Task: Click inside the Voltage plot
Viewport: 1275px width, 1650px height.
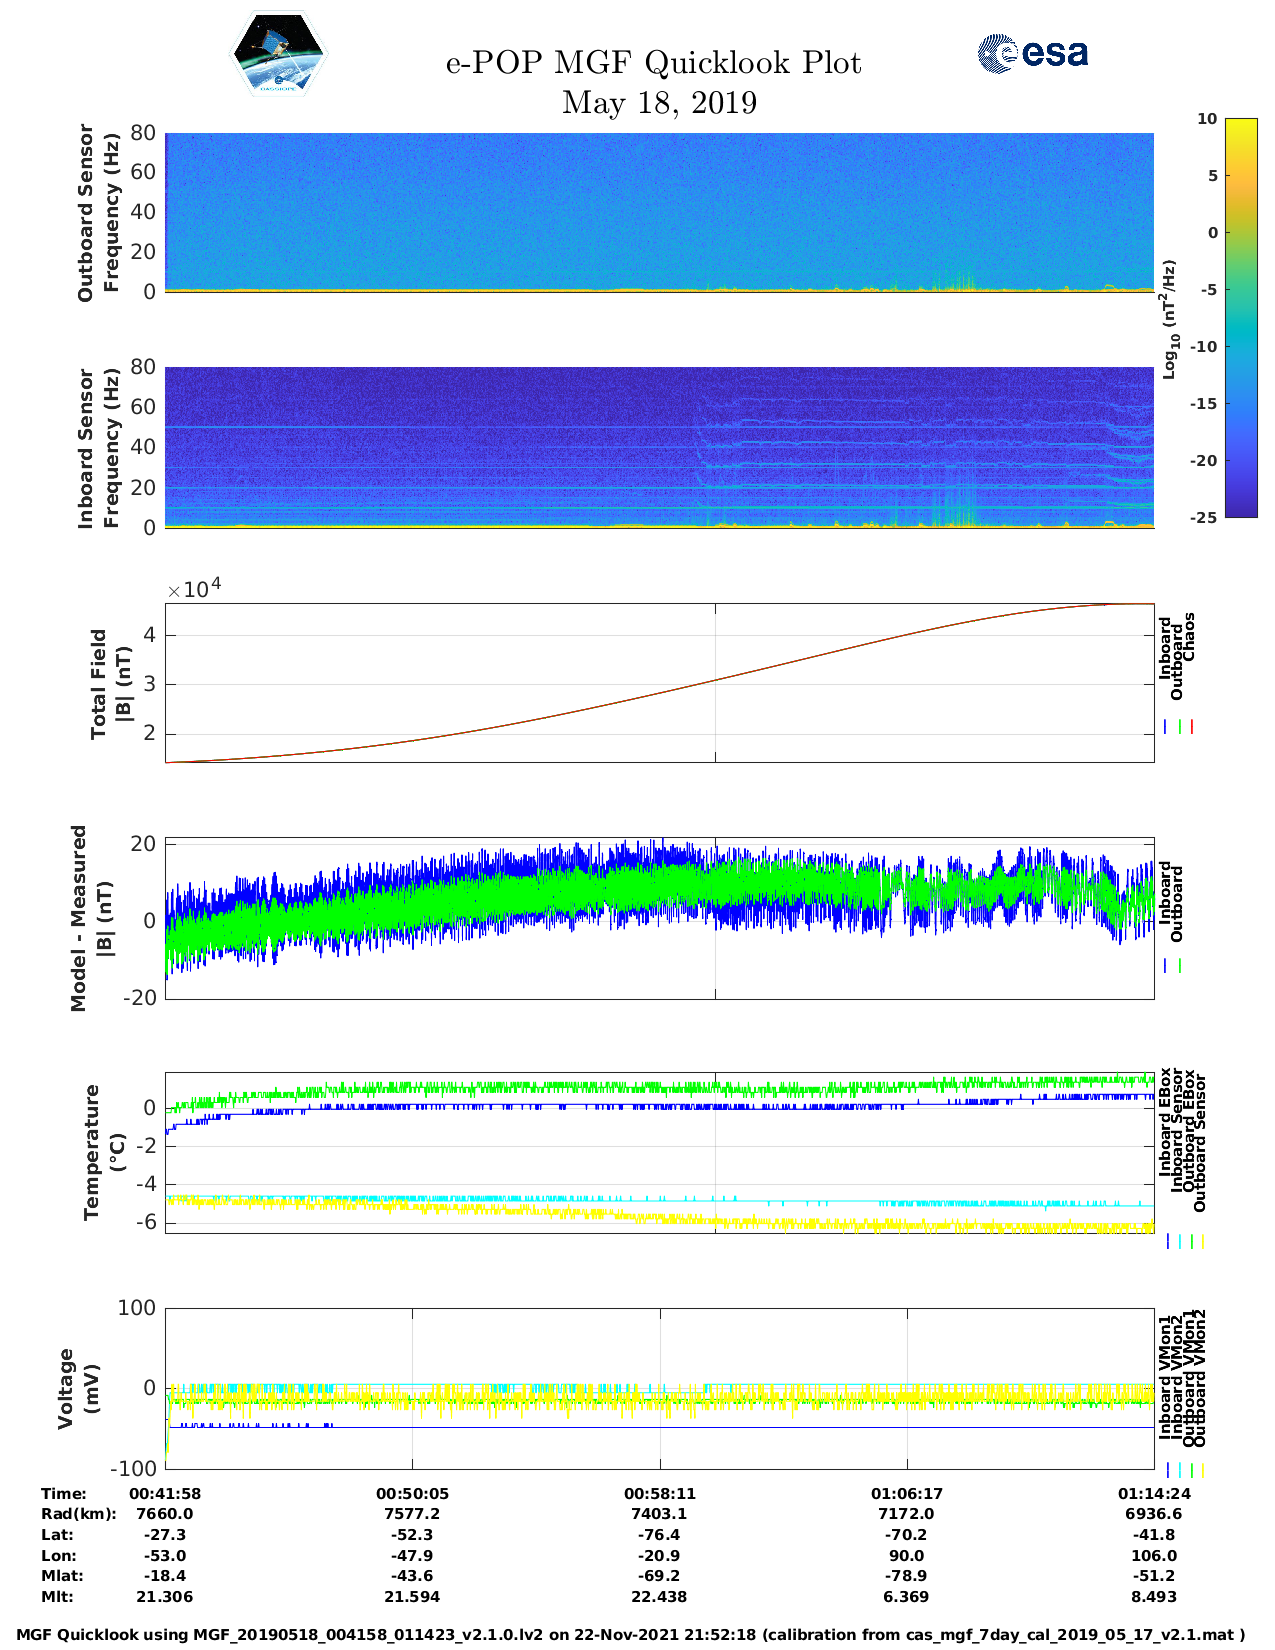Action: point(659,1388)
